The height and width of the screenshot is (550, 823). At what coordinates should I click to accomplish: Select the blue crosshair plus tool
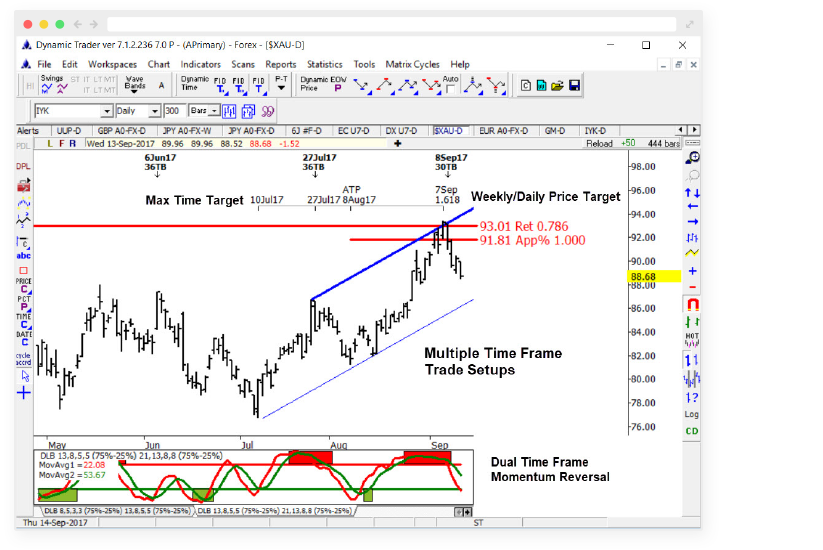(x=23, y=392)
